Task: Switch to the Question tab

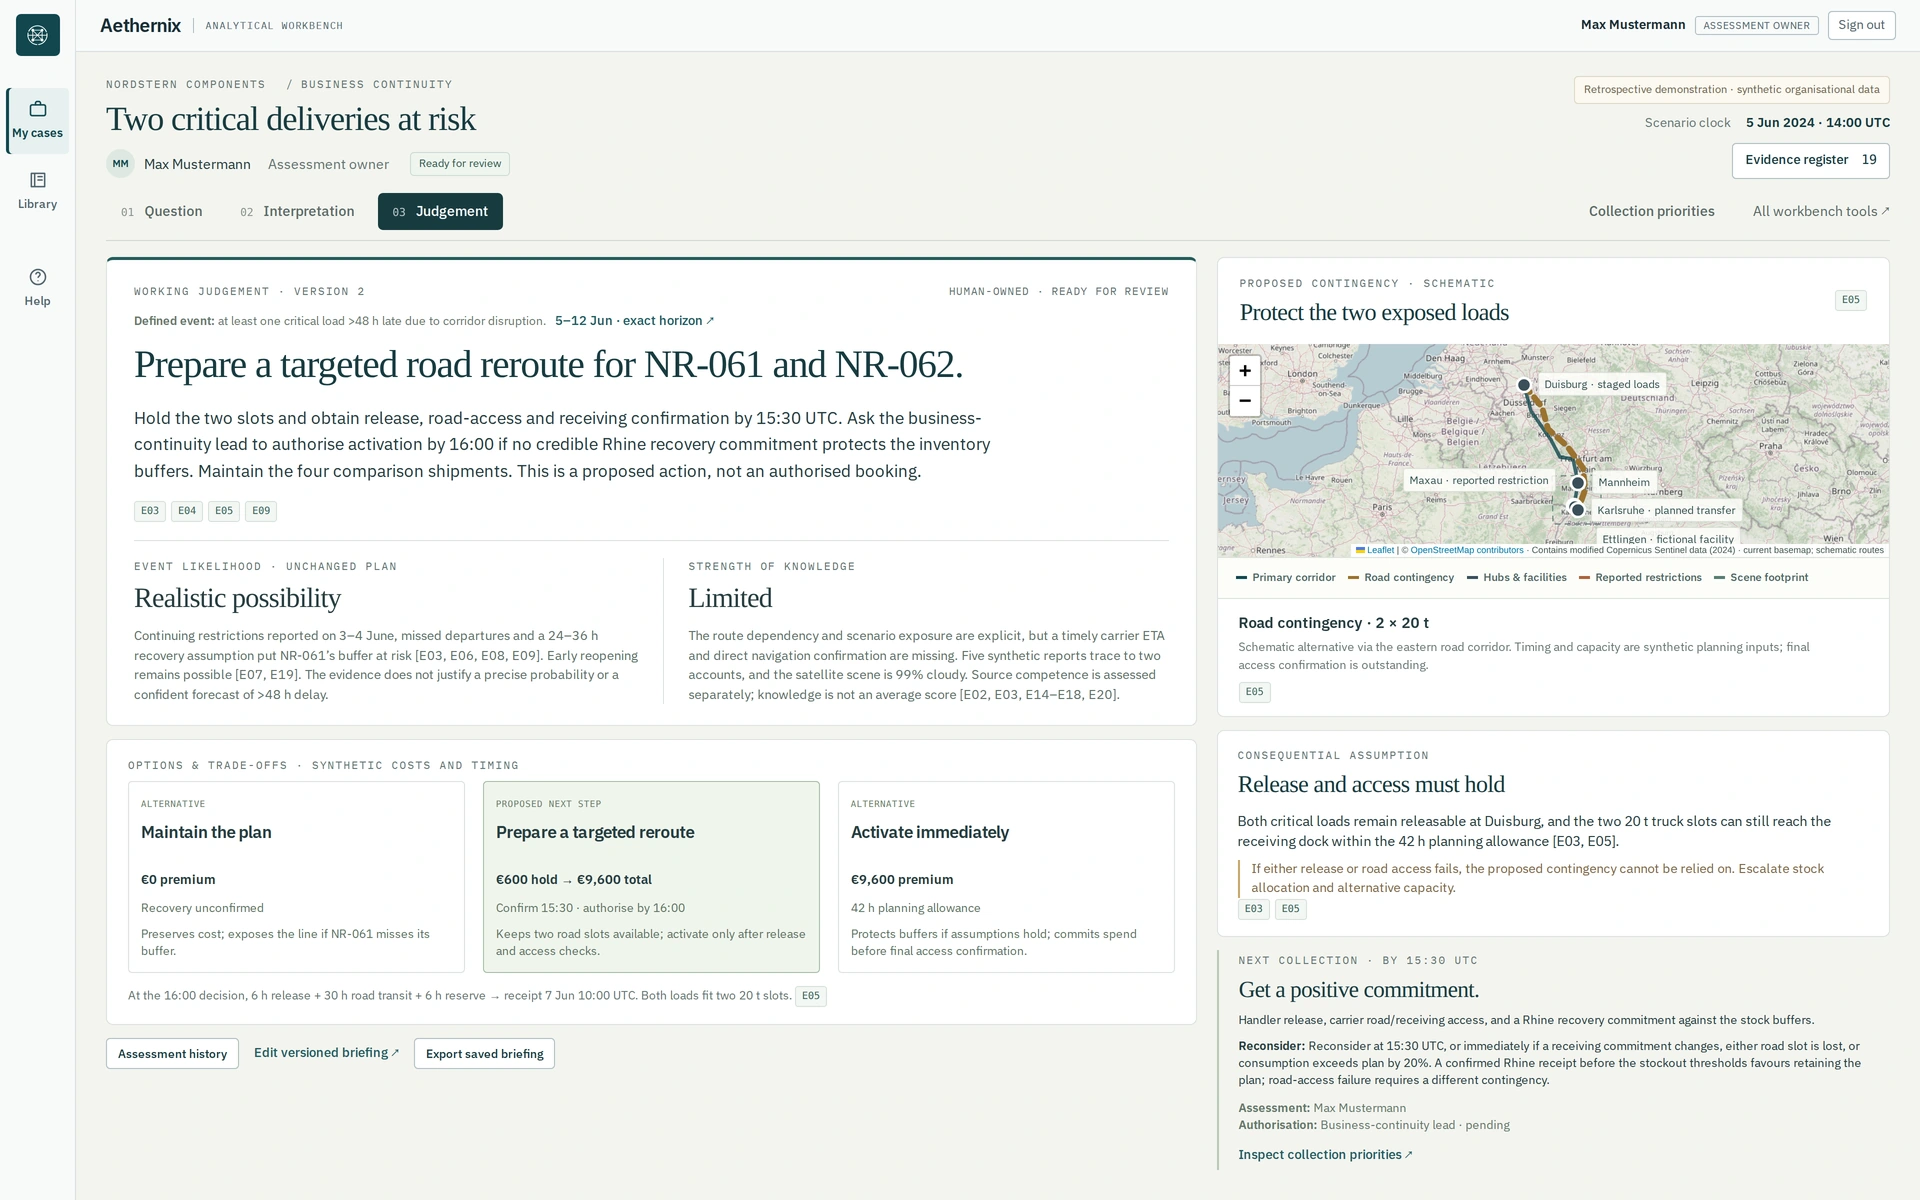Action: click(162, 211)
